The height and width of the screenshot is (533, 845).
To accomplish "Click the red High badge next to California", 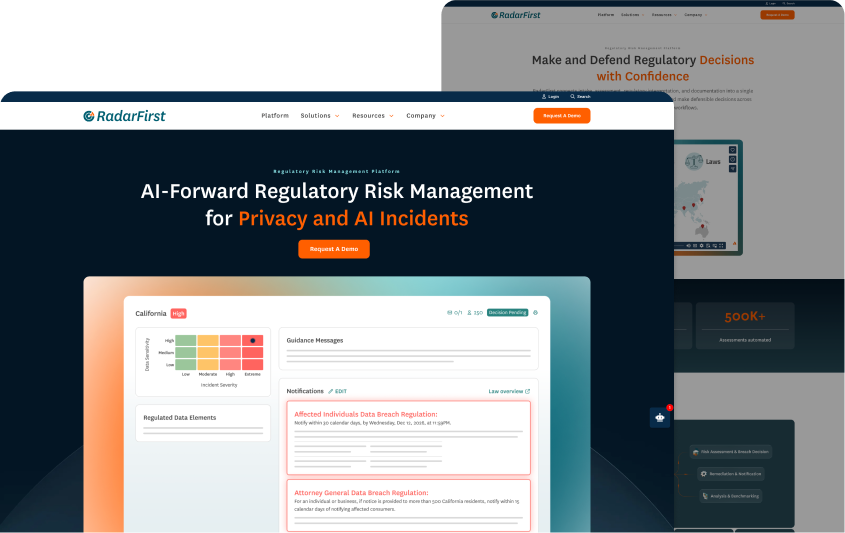I will pyautogui.click(x=178, y=314).
